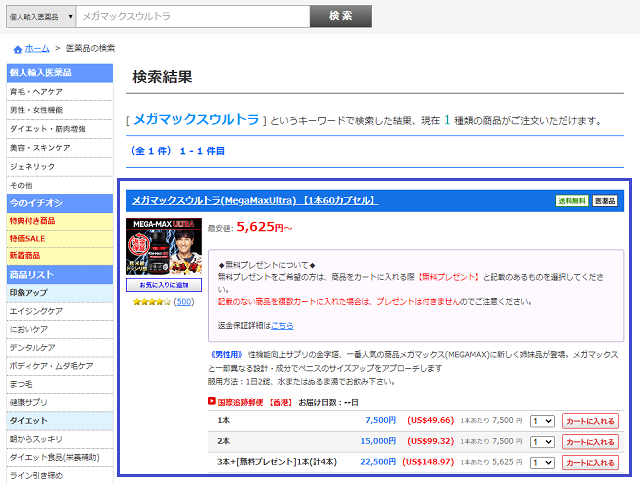Open the ダイエット食品(栄養補助) sidebar item
Screen dimensions: 640x484
pyautogui.click(x=60, y=457)
